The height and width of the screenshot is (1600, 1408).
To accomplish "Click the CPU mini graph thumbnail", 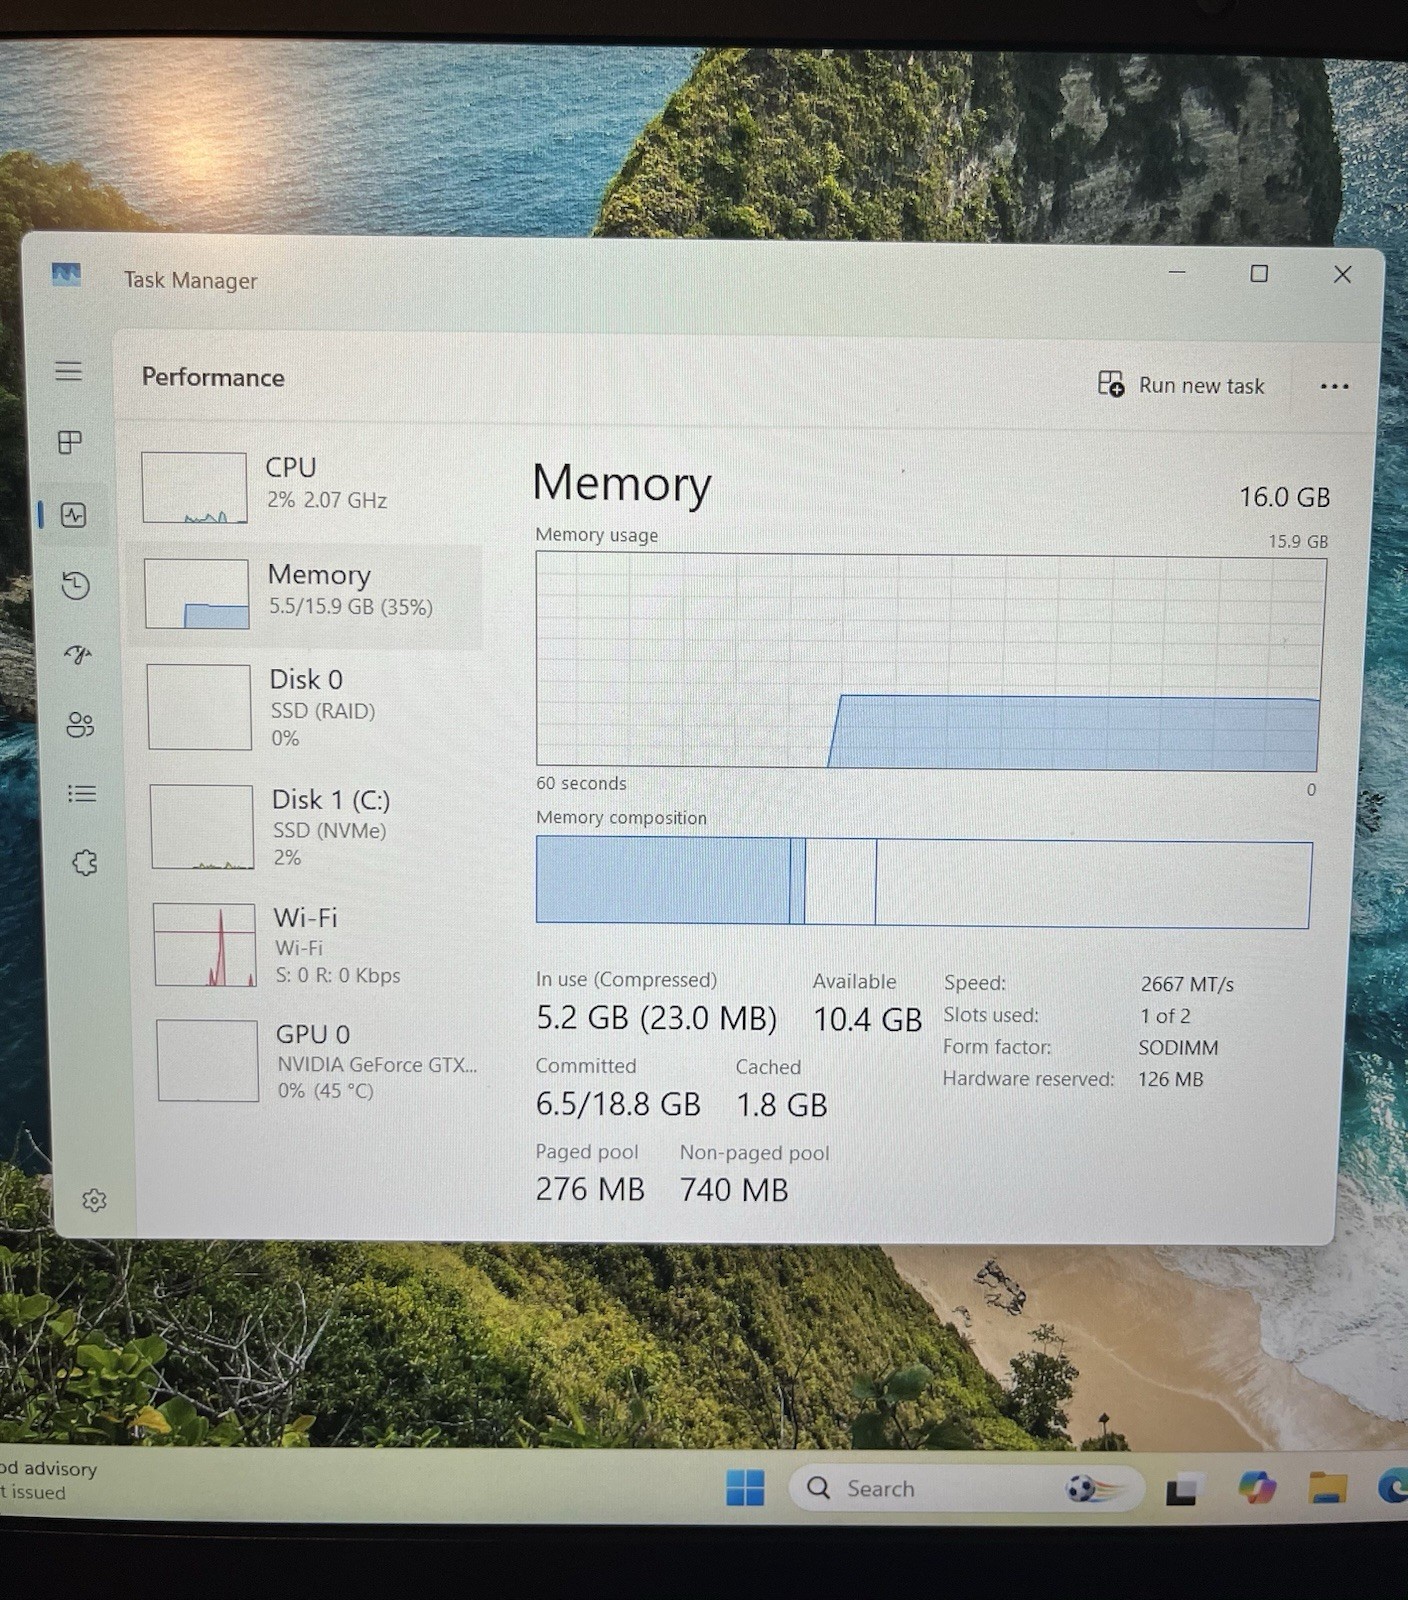I will tap(194, 488).
